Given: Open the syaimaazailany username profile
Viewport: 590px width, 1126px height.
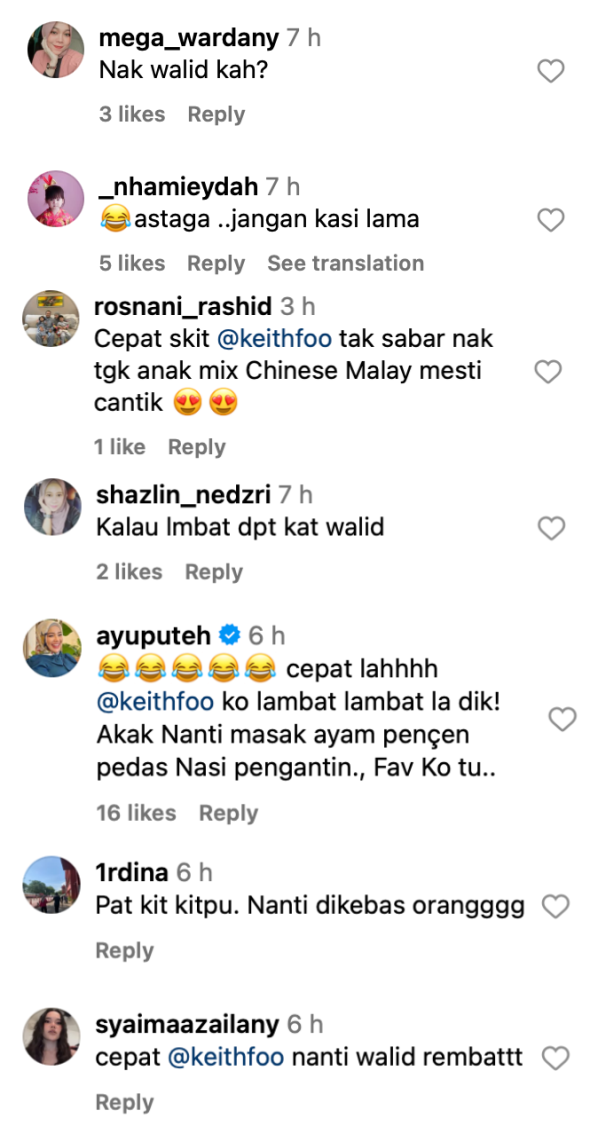Looking at the screenshot, I should (x=187, y=1025).
